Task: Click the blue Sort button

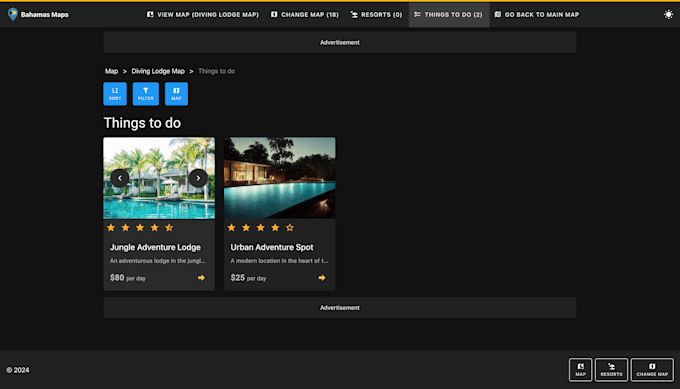Action: tap(115, 94)
